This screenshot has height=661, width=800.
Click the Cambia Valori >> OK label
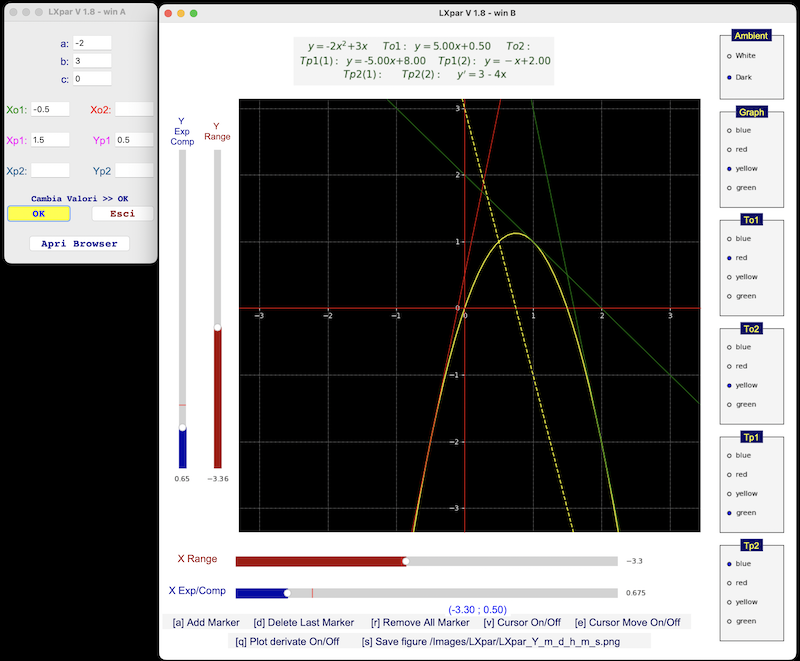pos(80,199)
